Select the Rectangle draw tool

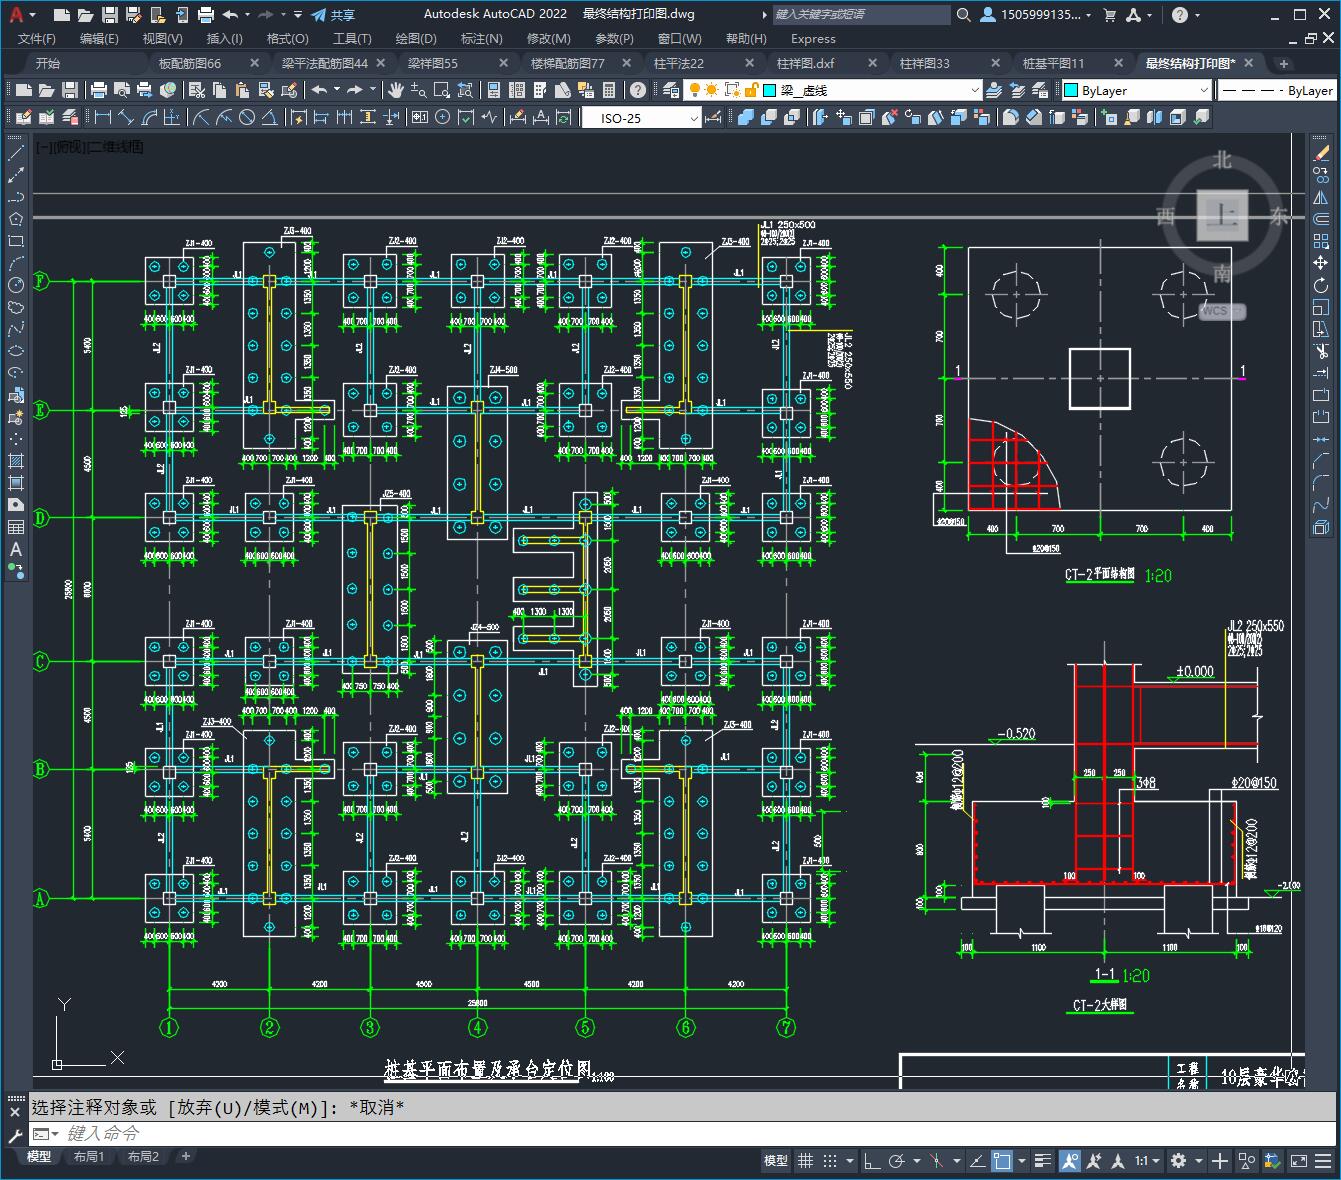coord(16,241)
